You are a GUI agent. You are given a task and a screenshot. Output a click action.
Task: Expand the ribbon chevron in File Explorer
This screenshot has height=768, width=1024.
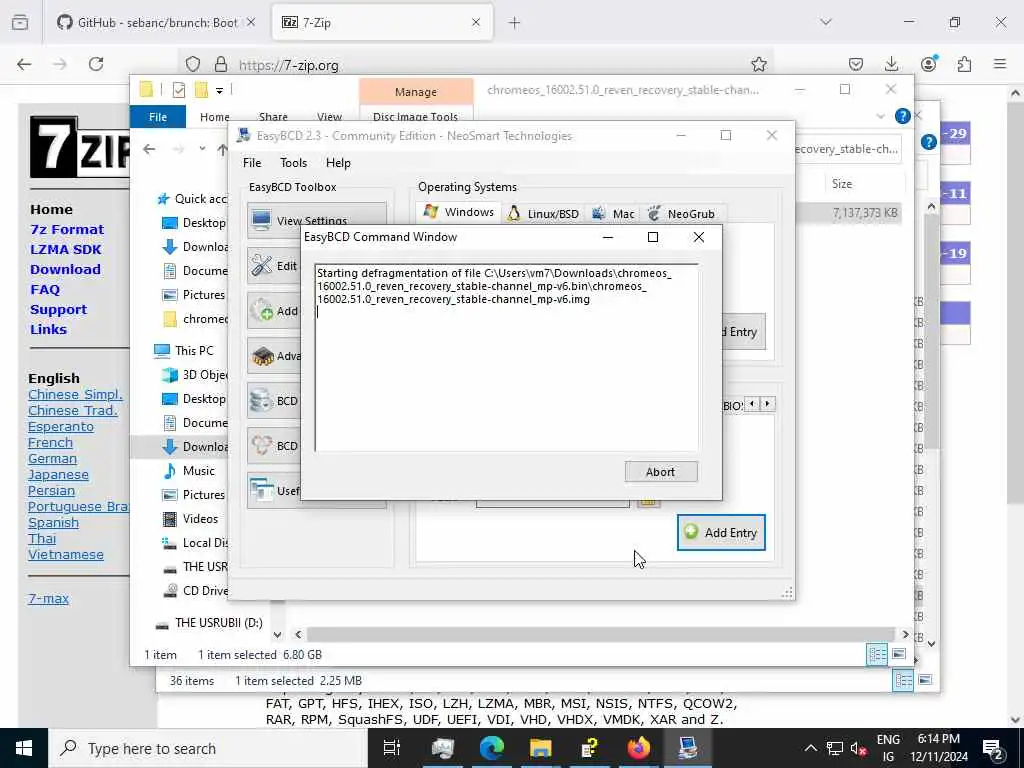(x=880, y=116)
